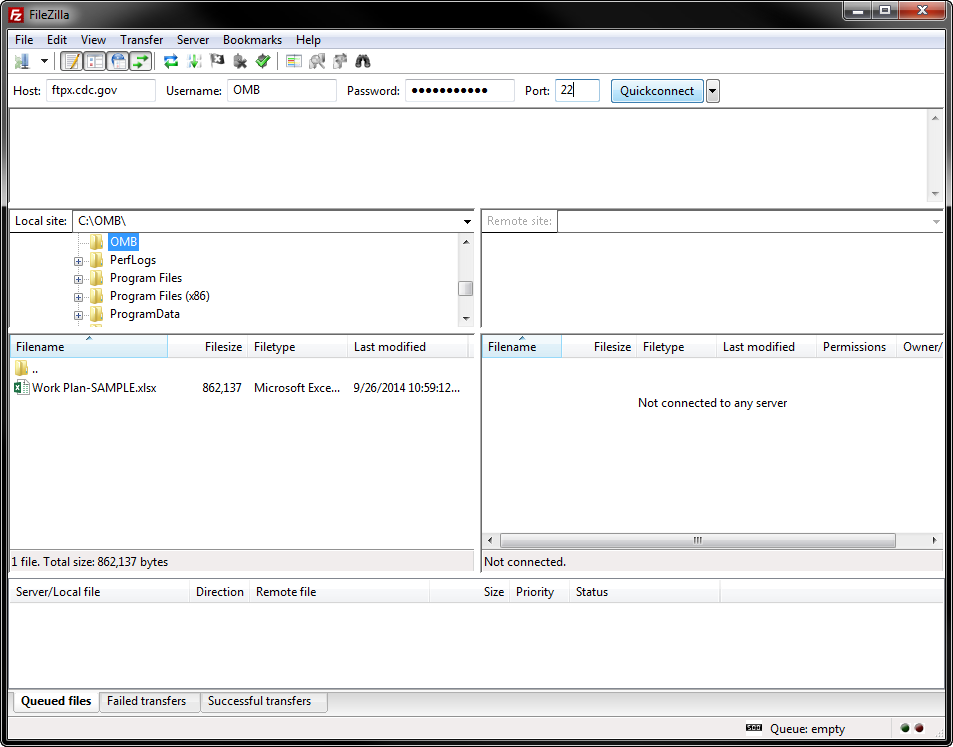Open the Transfer menu

pyautogui.click(x=141, y=40)
